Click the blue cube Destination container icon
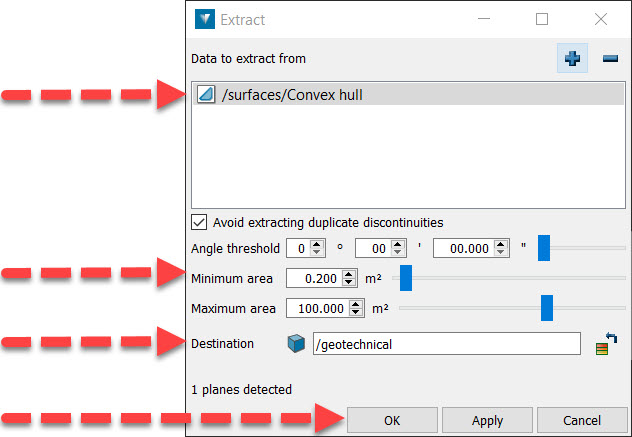Image resolution: width=632 pixels, height=437 pixels. (296, 344)
